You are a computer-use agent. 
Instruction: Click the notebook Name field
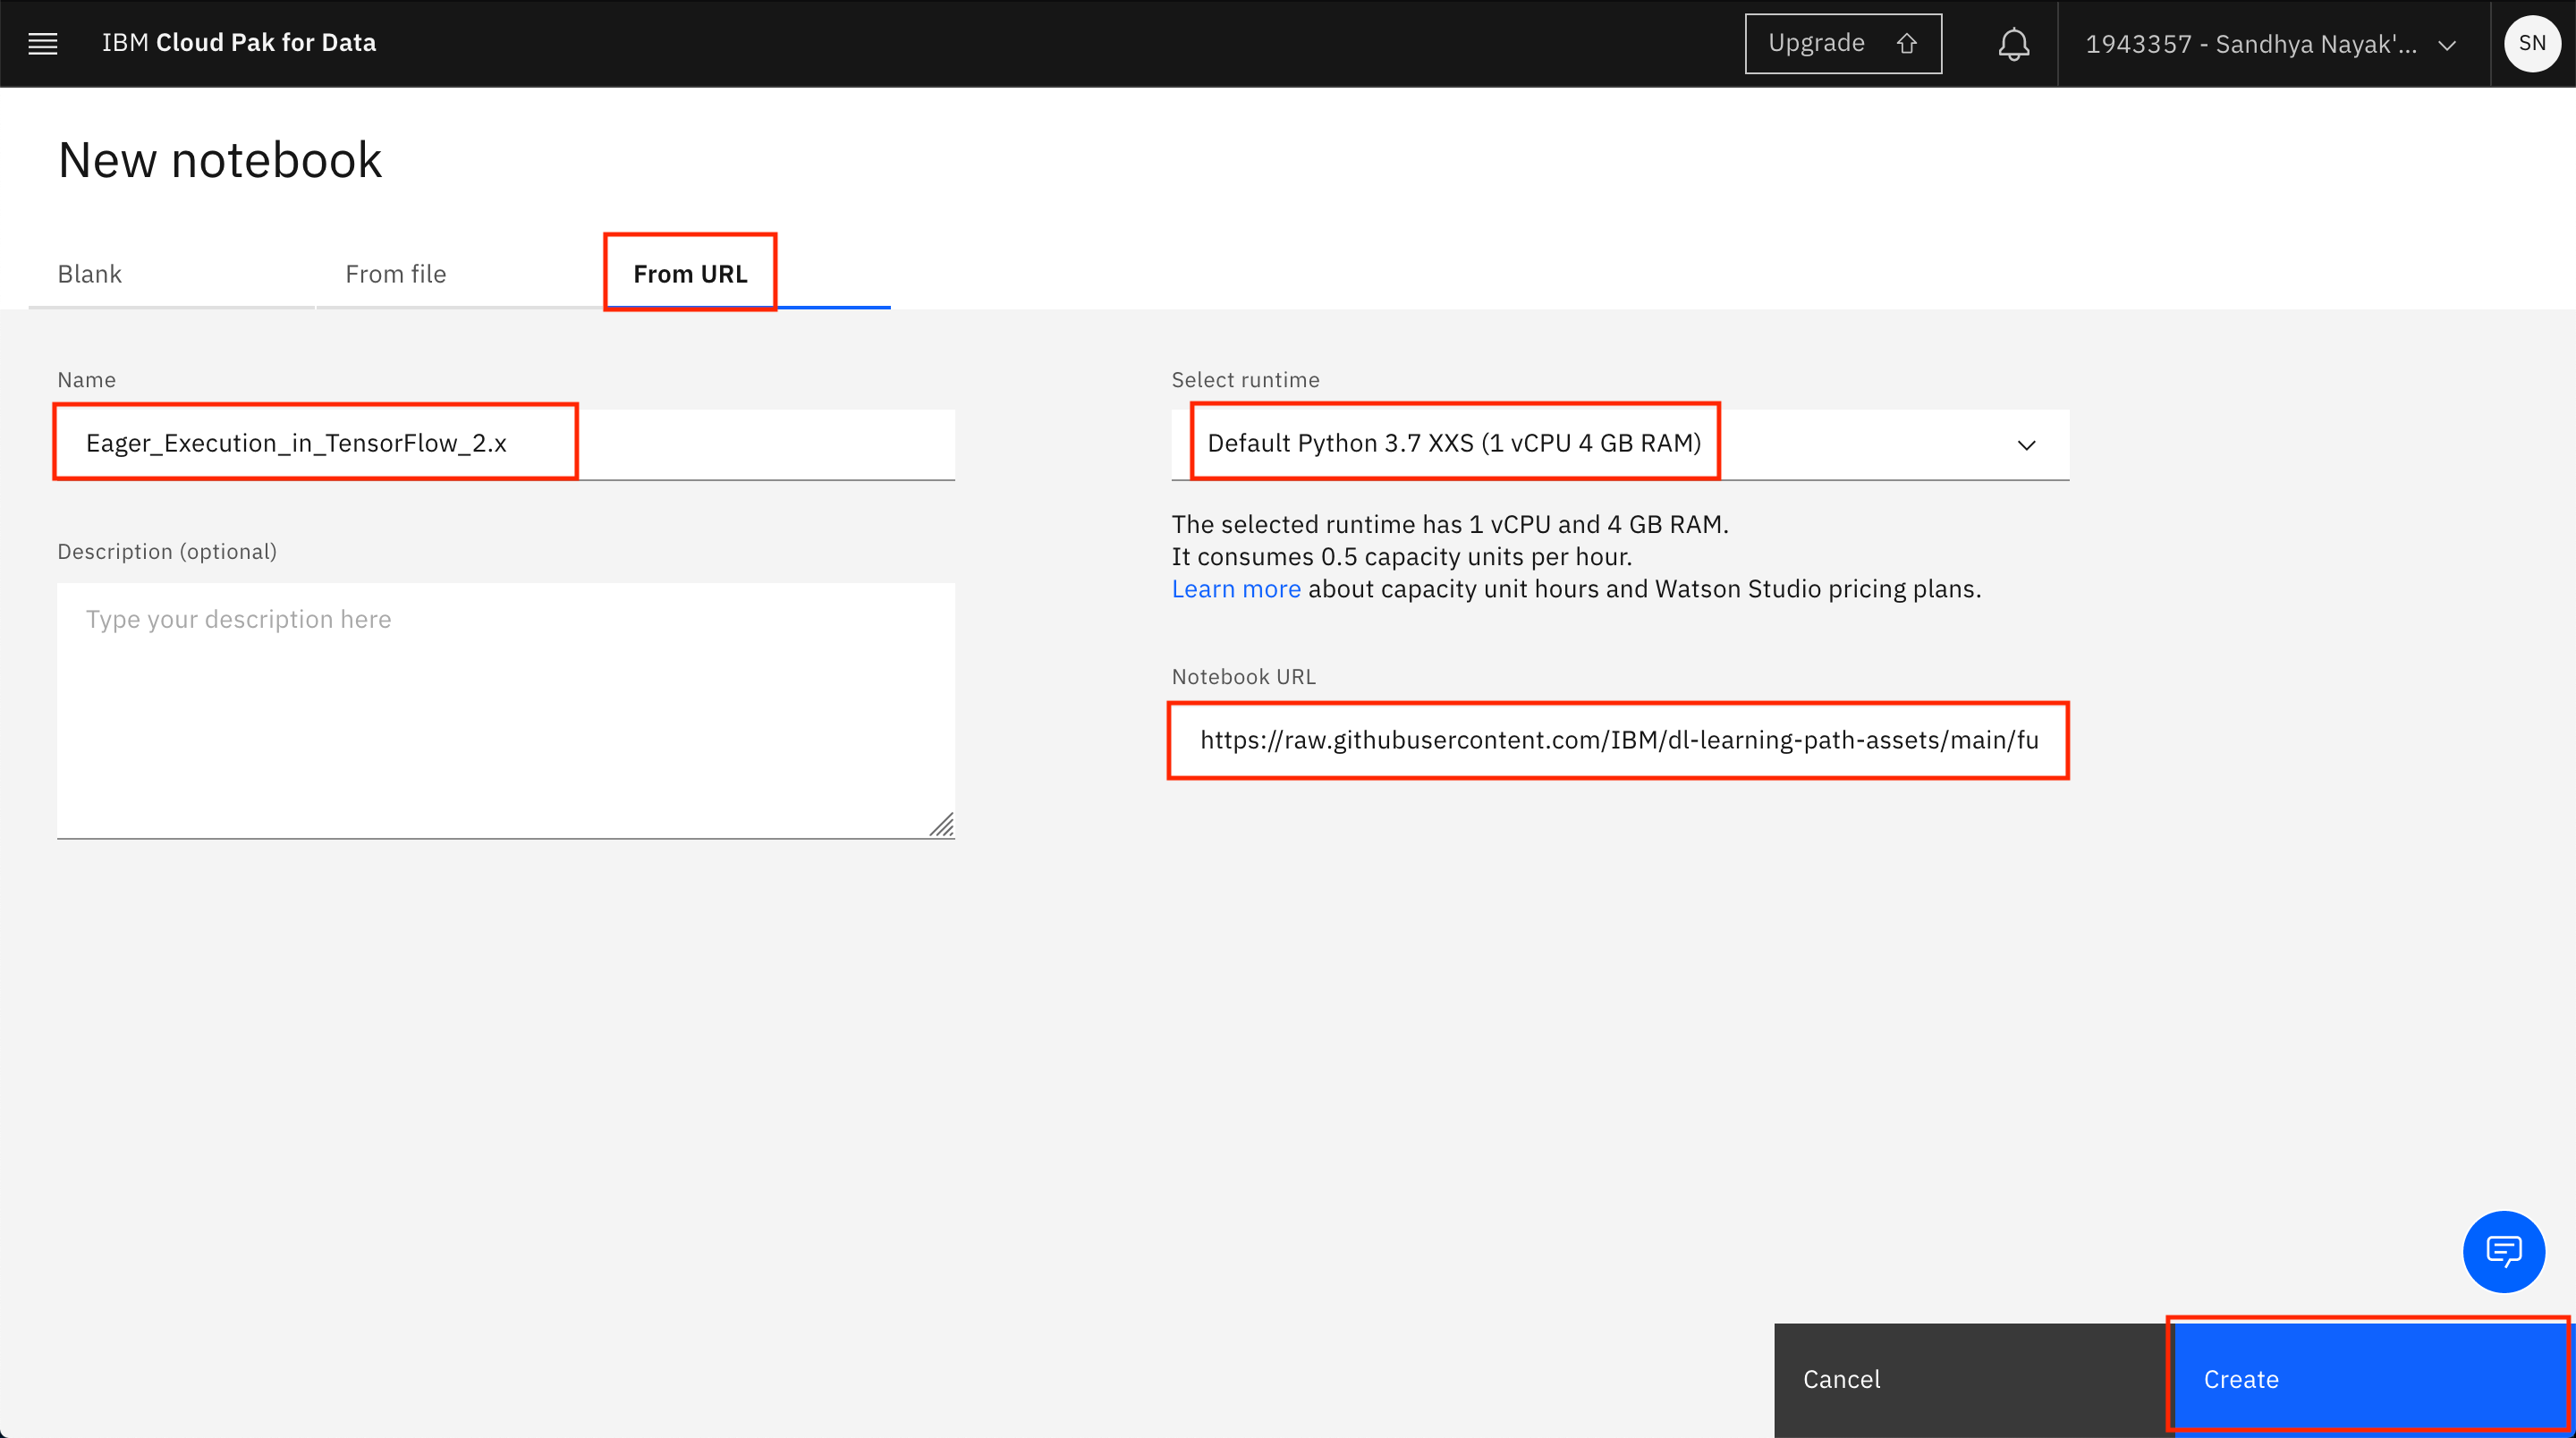(x=505, y=443)
